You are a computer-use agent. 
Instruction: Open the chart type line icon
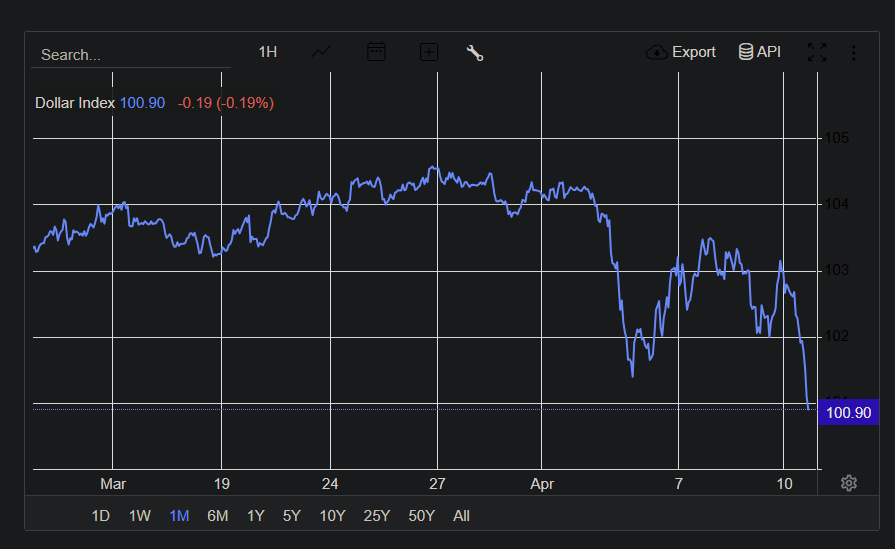pyautogui.click(x=321, y=52)
